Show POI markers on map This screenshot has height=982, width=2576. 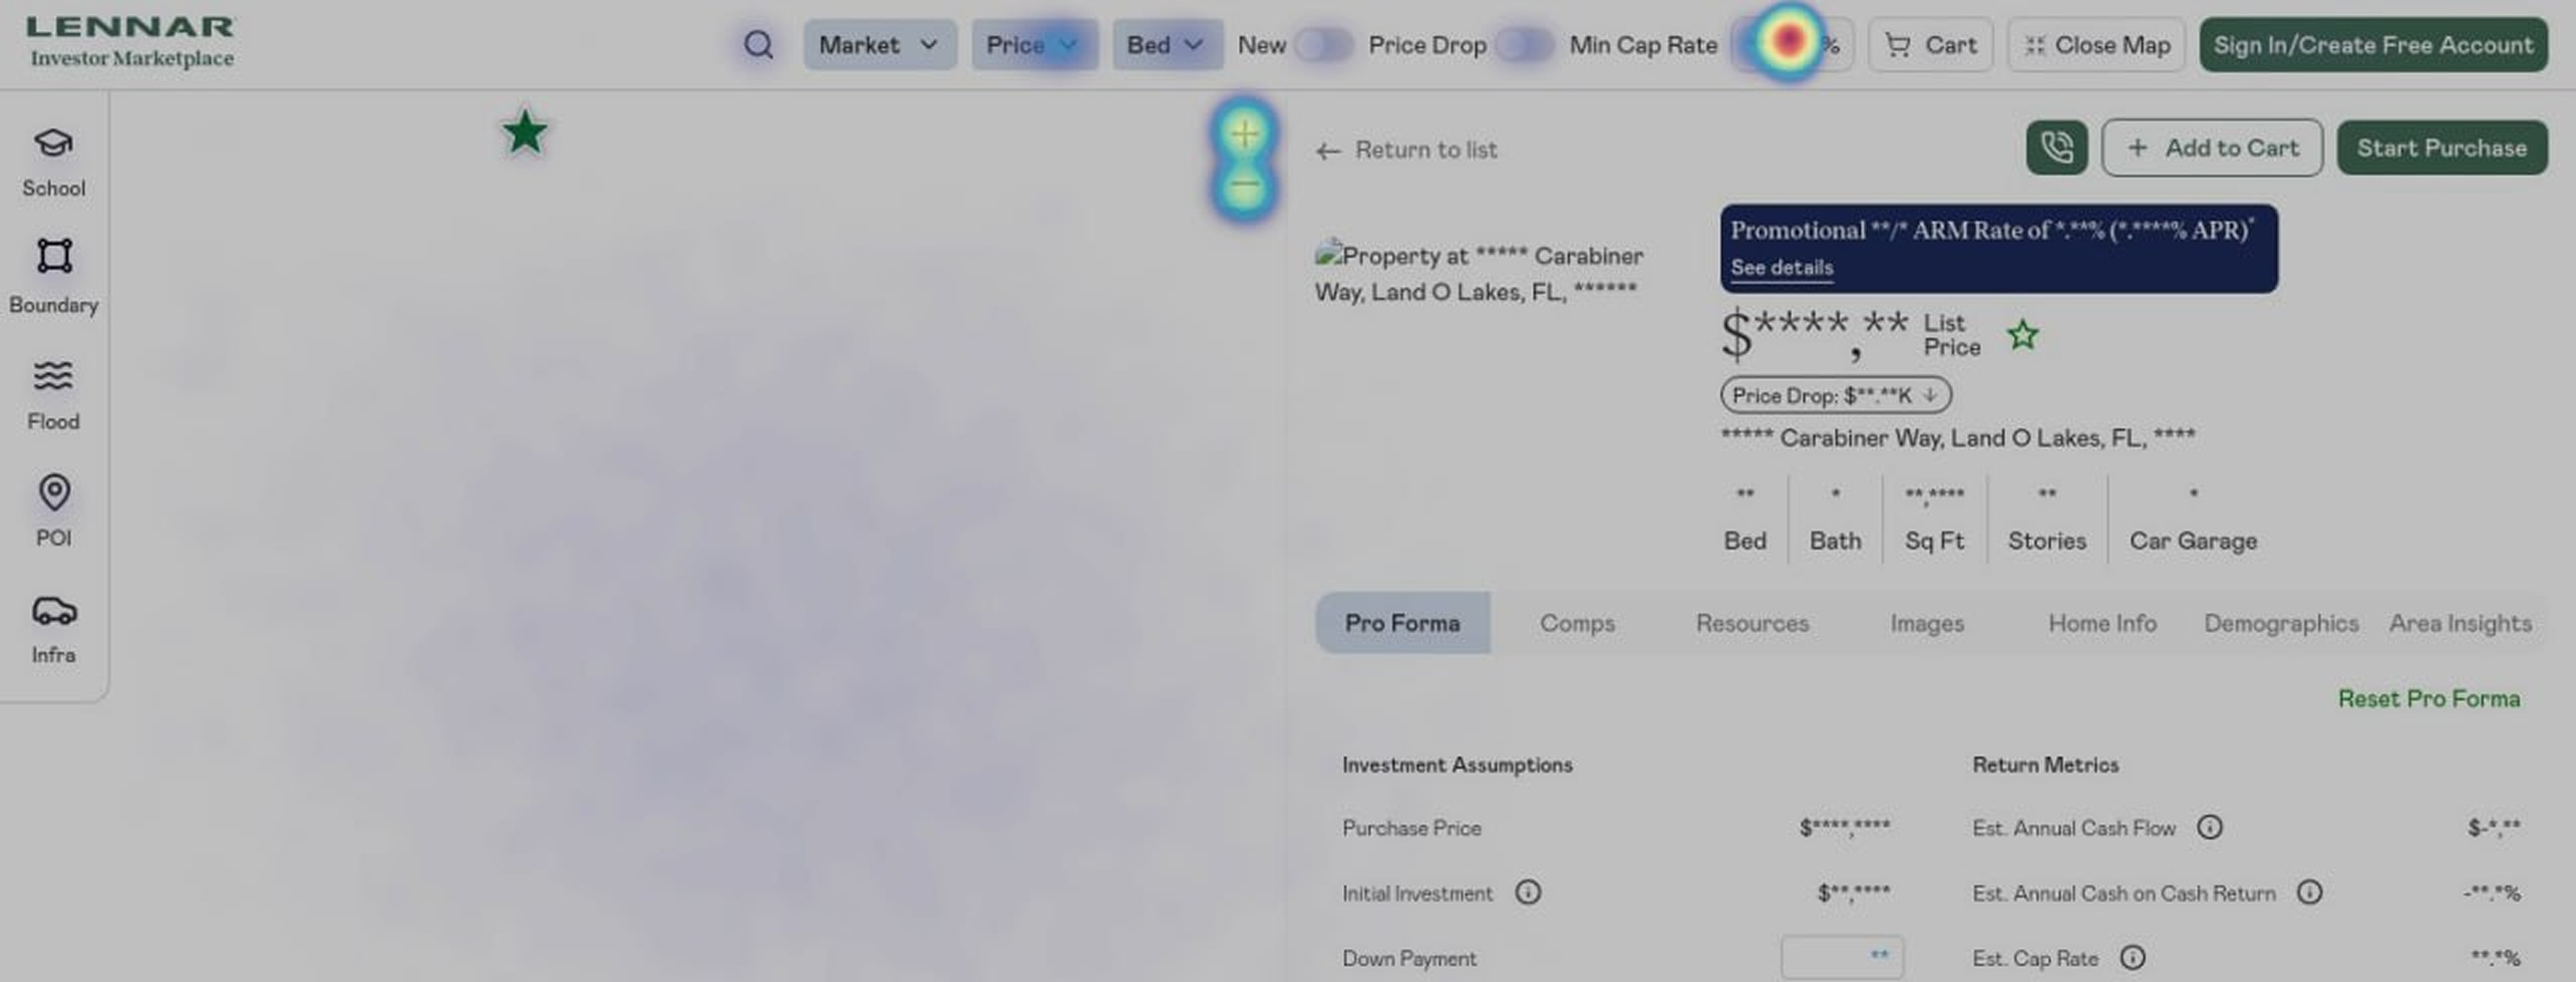tap(53, 511)
